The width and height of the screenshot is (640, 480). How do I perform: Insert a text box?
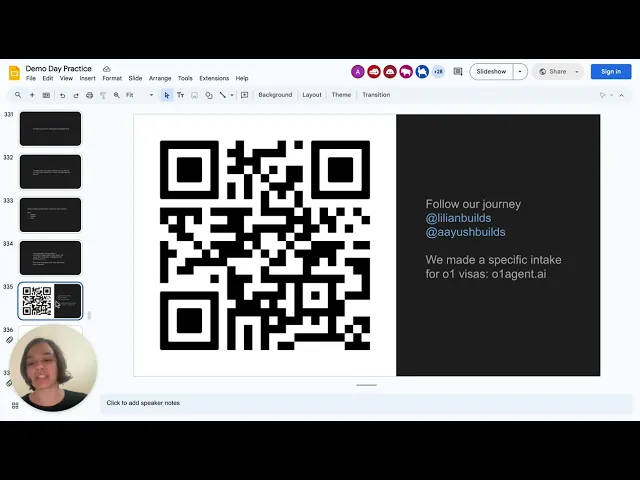[x=180, y=95]
